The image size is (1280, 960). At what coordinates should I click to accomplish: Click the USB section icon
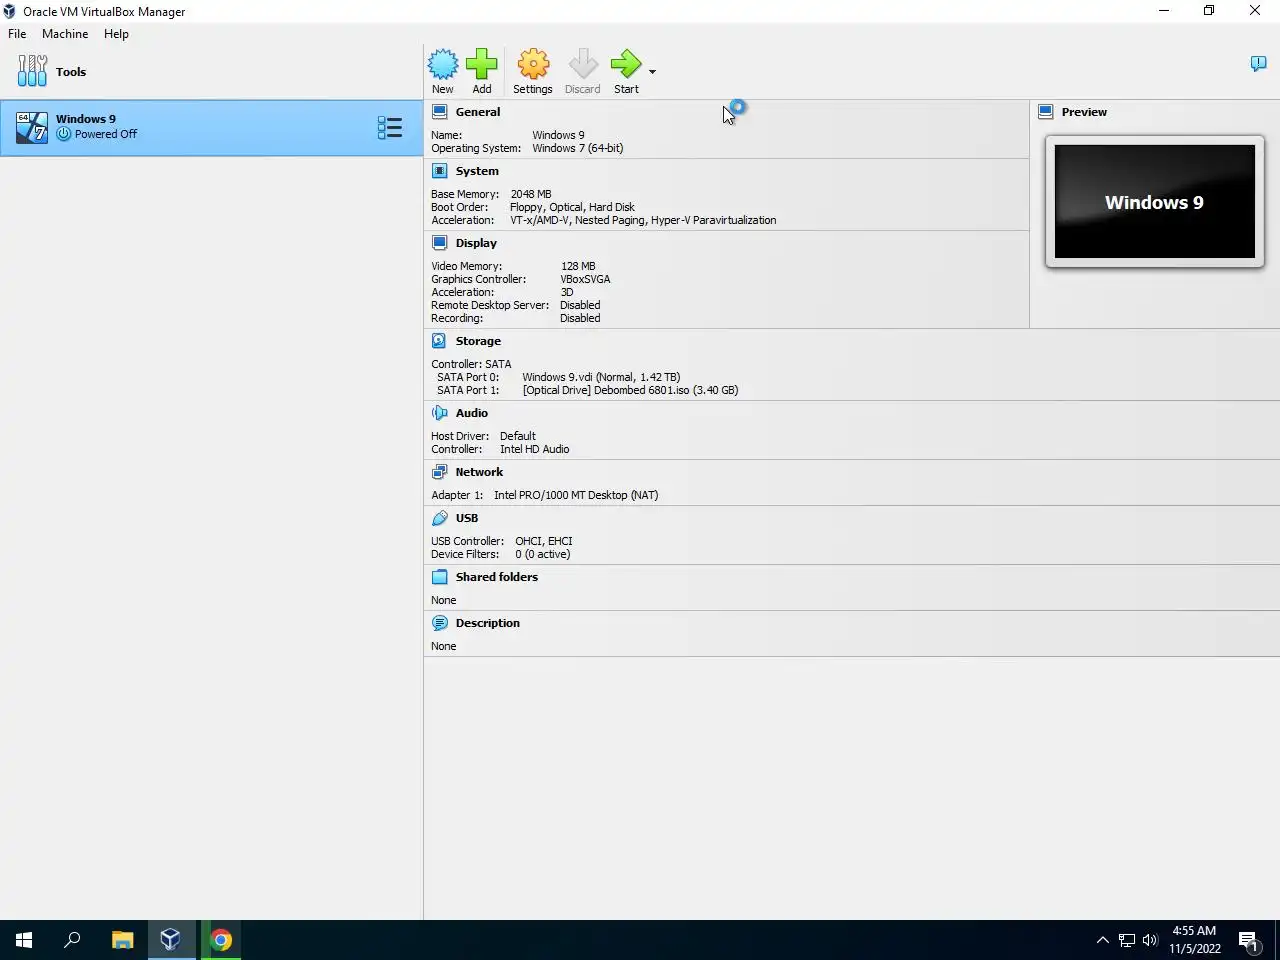click(x=440, y=518)
